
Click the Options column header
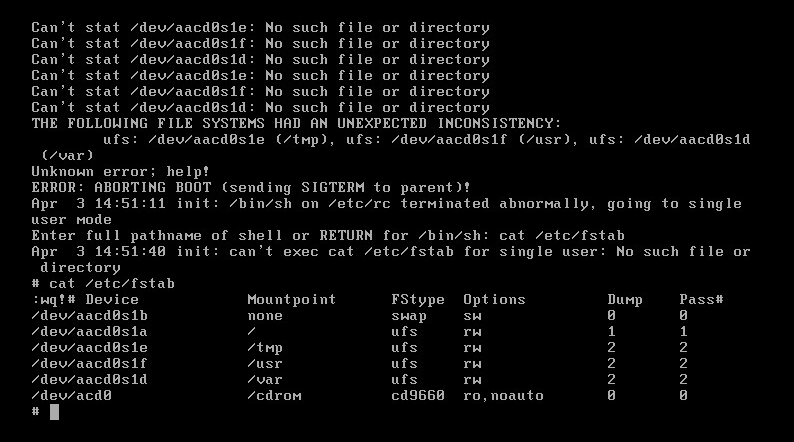(494, 299)
